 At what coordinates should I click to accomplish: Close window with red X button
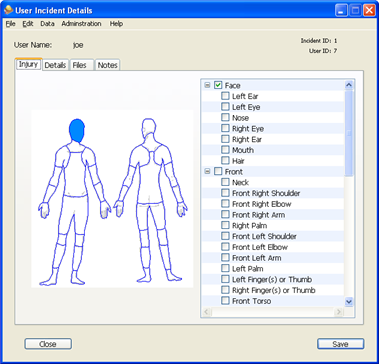coord(369,10)
